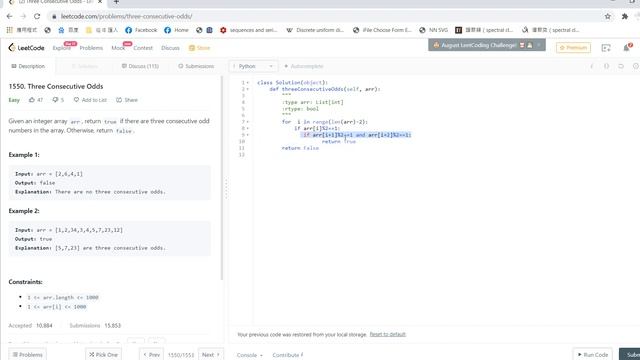Image resolution: width=640 pixels, height=360 pixels.
Task: Click Add to List
Action: (90, 100)
